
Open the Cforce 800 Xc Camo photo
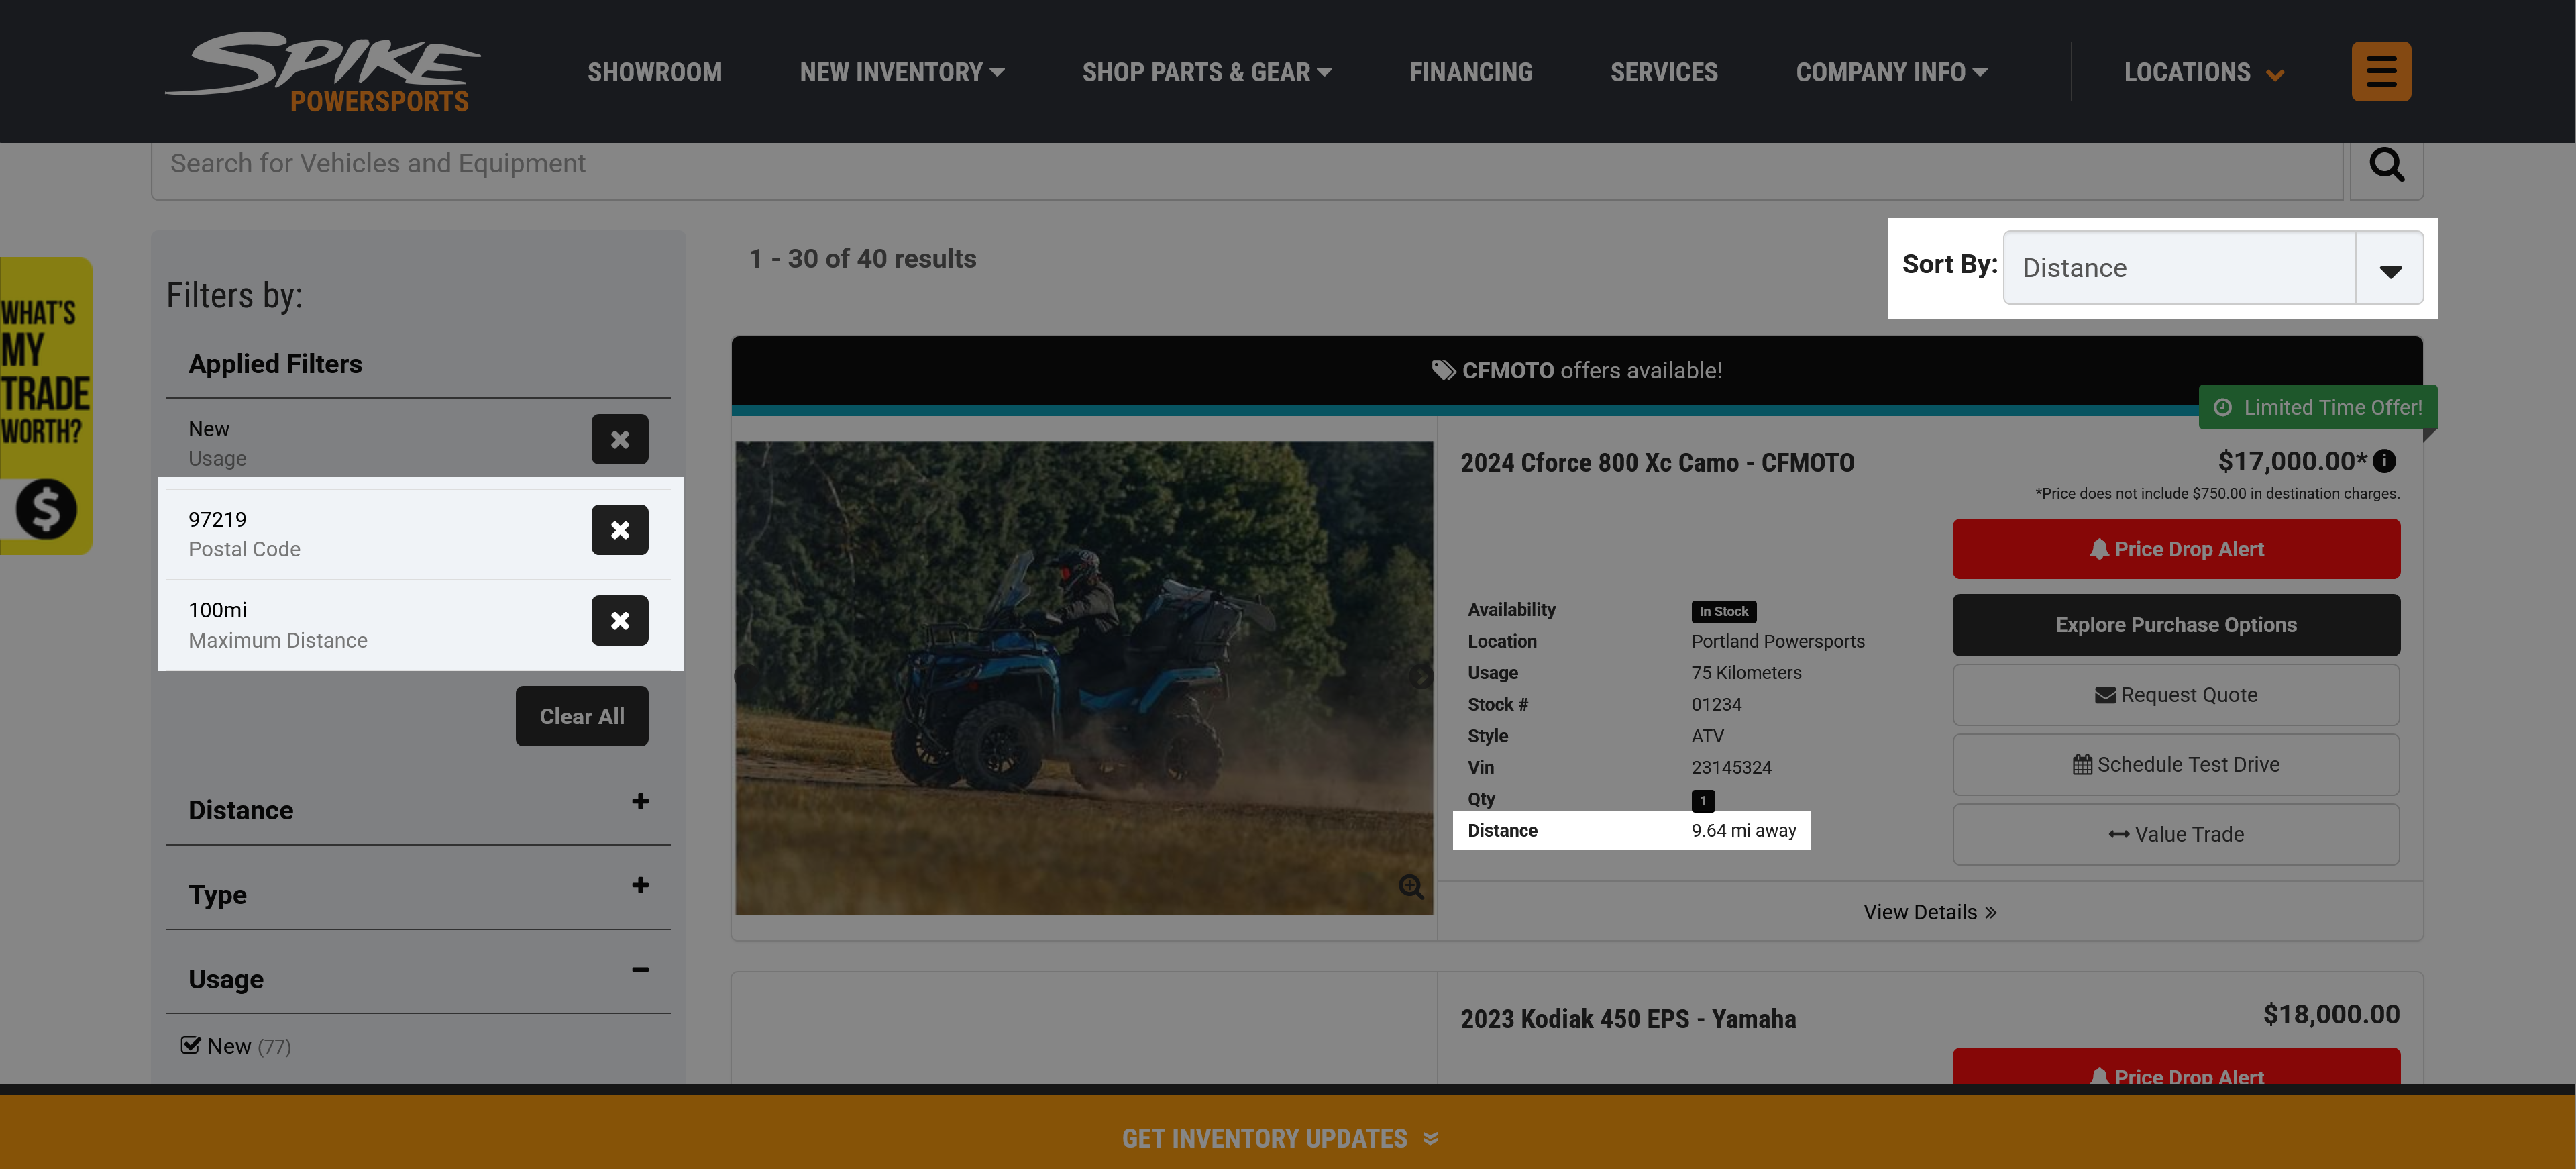click(1084, 678)
